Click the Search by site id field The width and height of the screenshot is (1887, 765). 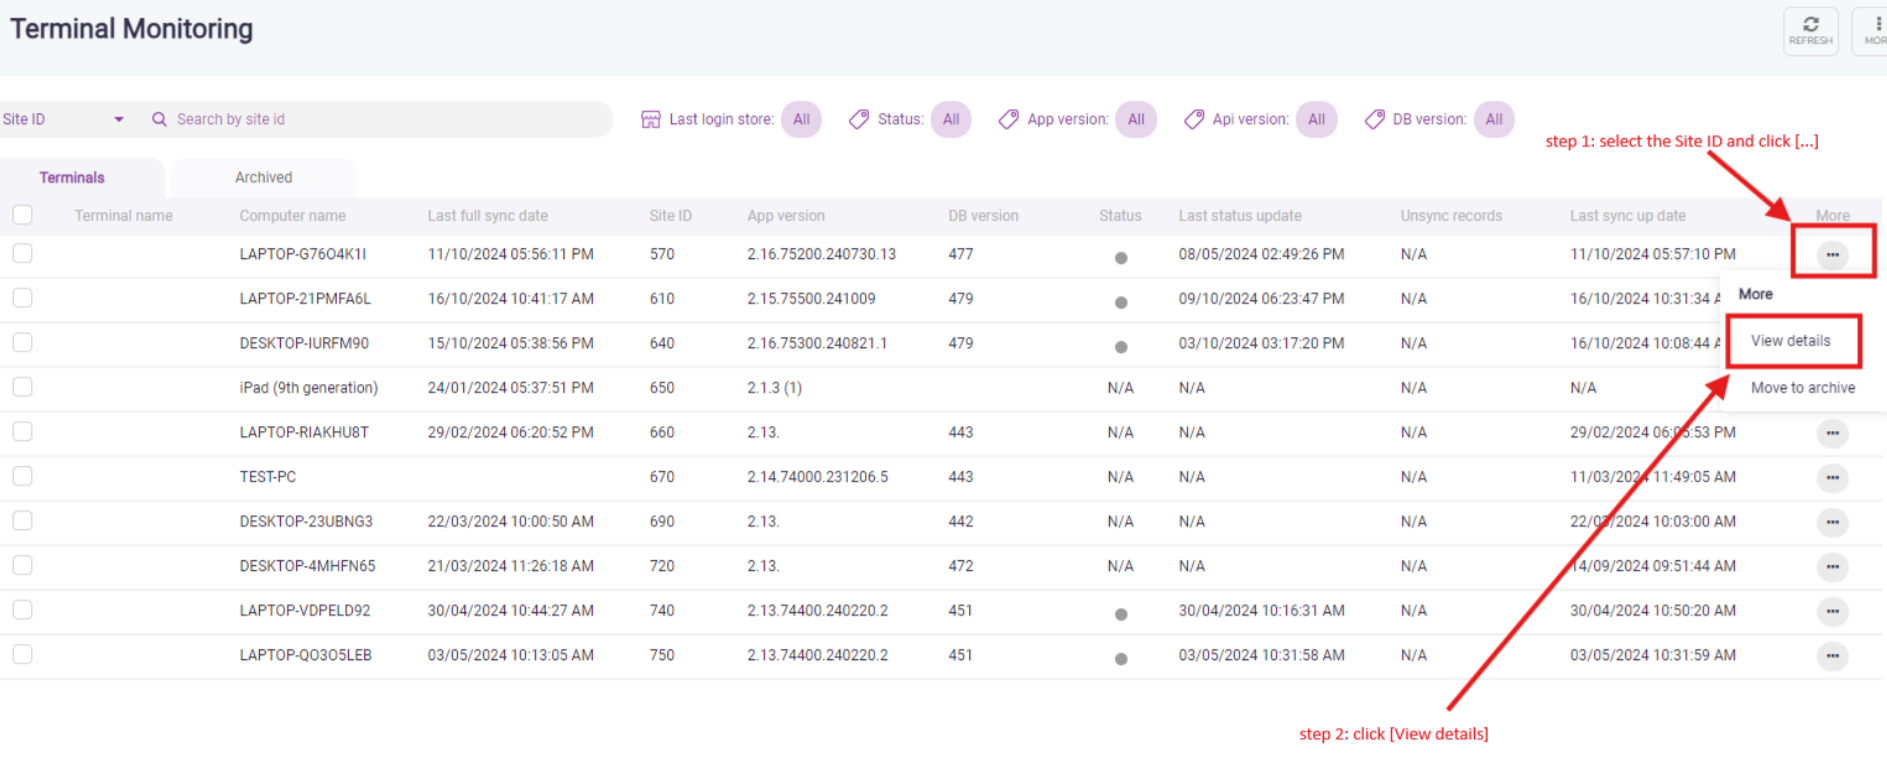coord(380,119)
